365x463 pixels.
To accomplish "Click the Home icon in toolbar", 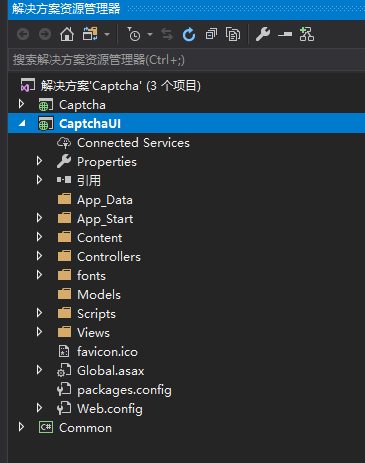I will (x=67, y=34).
